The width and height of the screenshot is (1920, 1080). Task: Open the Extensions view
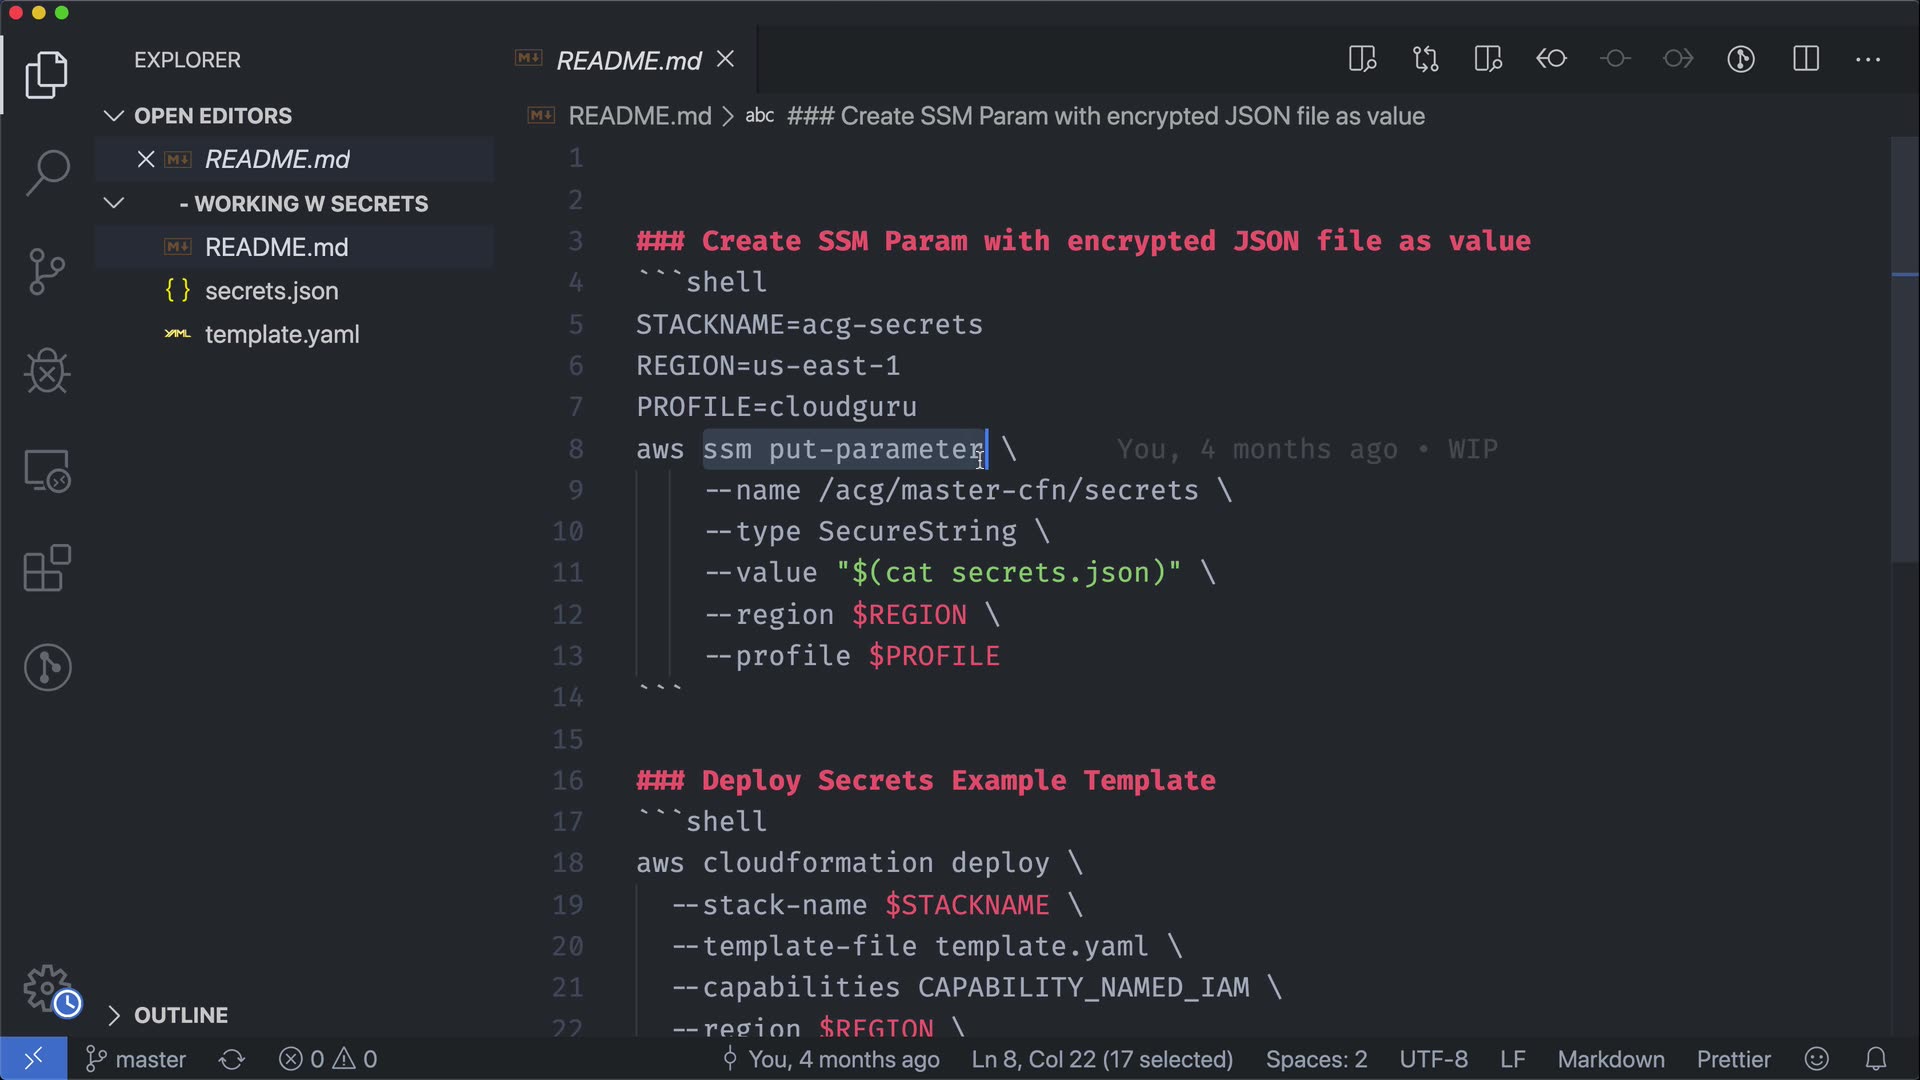click(x=47, y=568)
